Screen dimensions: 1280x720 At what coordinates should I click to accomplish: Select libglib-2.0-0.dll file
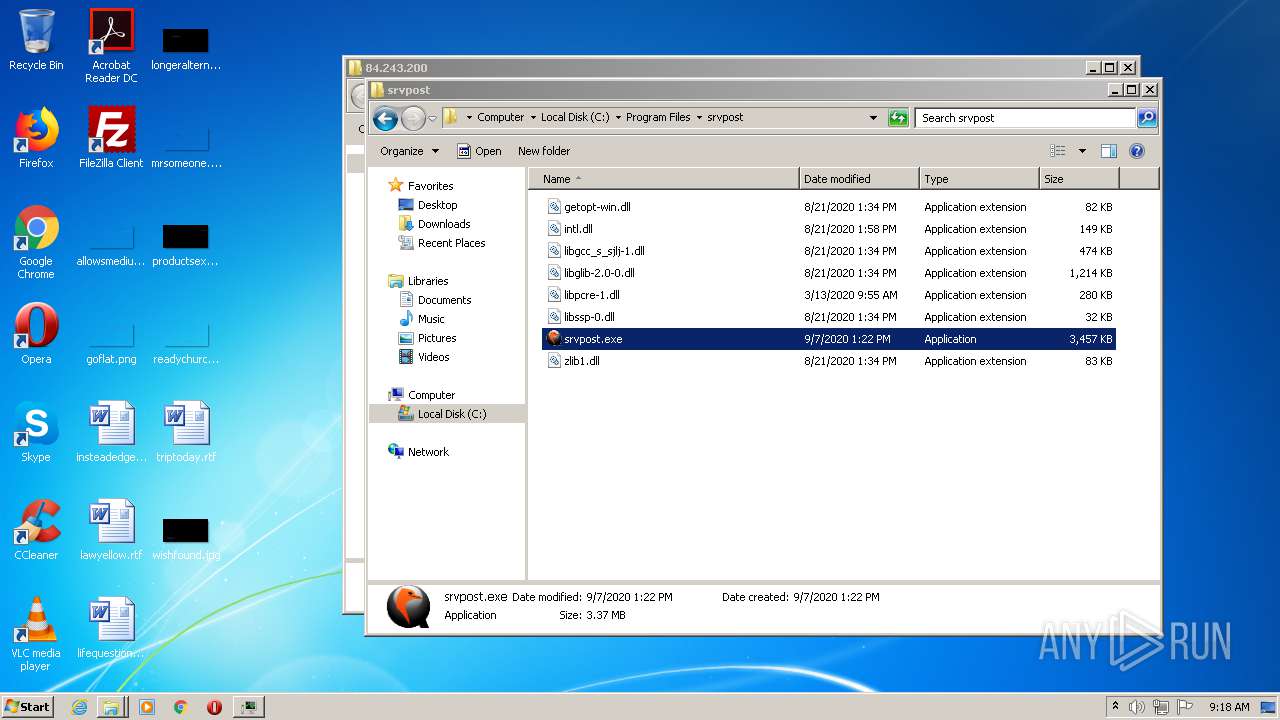[x=829, y=273]
